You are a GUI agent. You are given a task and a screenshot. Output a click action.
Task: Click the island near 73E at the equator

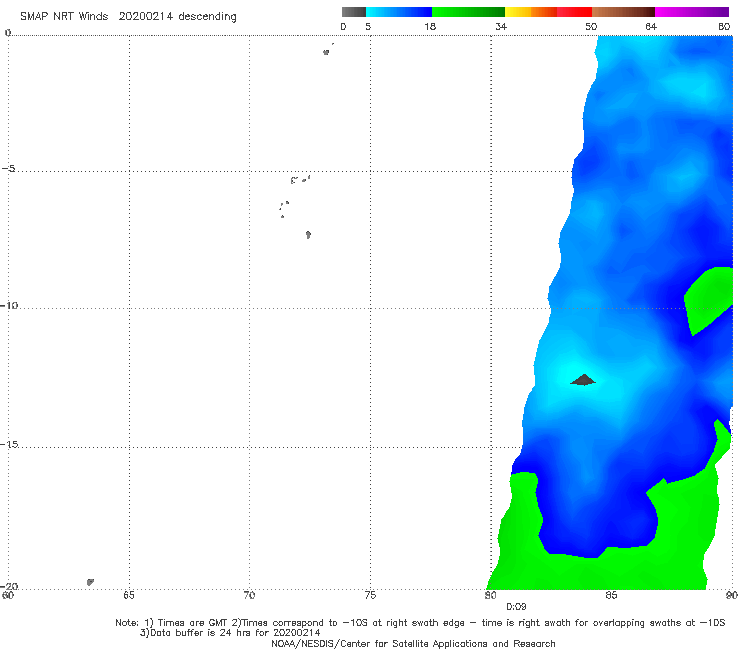tap(326, 52)
